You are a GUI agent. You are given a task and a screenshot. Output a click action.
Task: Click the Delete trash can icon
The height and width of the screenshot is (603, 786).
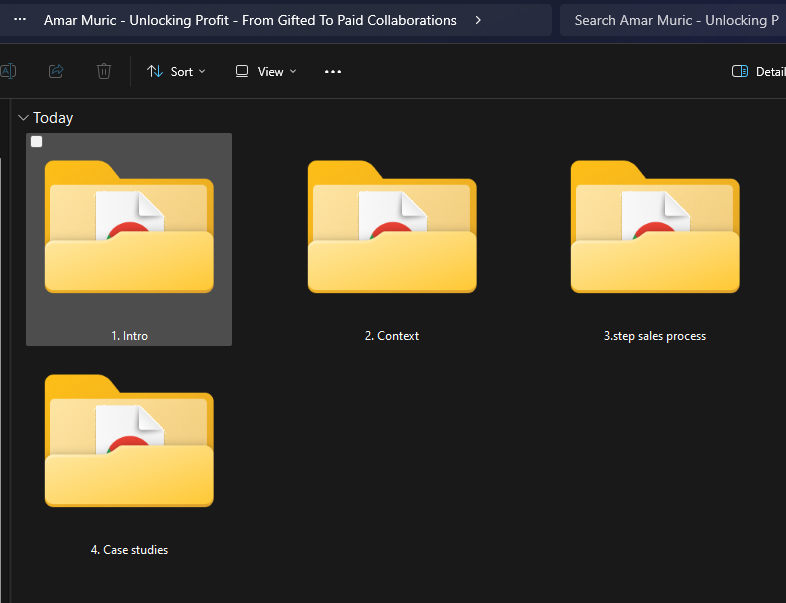click(104, 71)
